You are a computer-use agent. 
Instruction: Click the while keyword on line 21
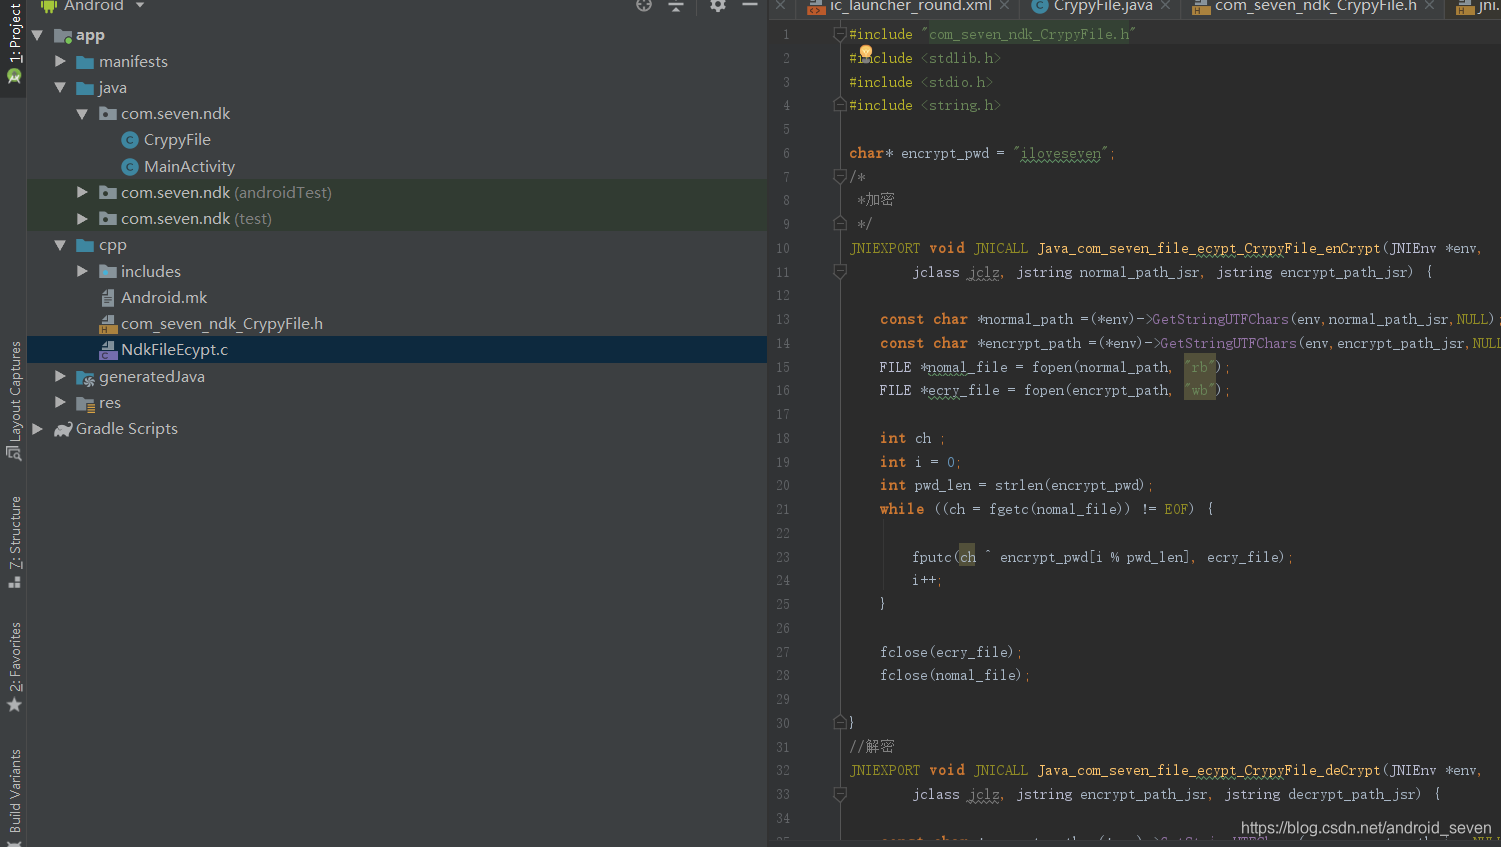tap(902, 509)
